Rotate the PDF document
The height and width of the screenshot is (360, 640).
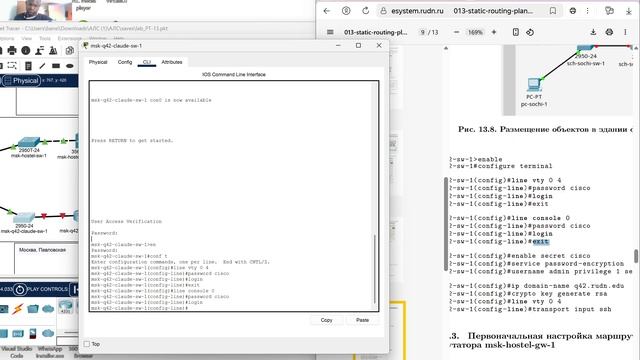click(530, 32)
